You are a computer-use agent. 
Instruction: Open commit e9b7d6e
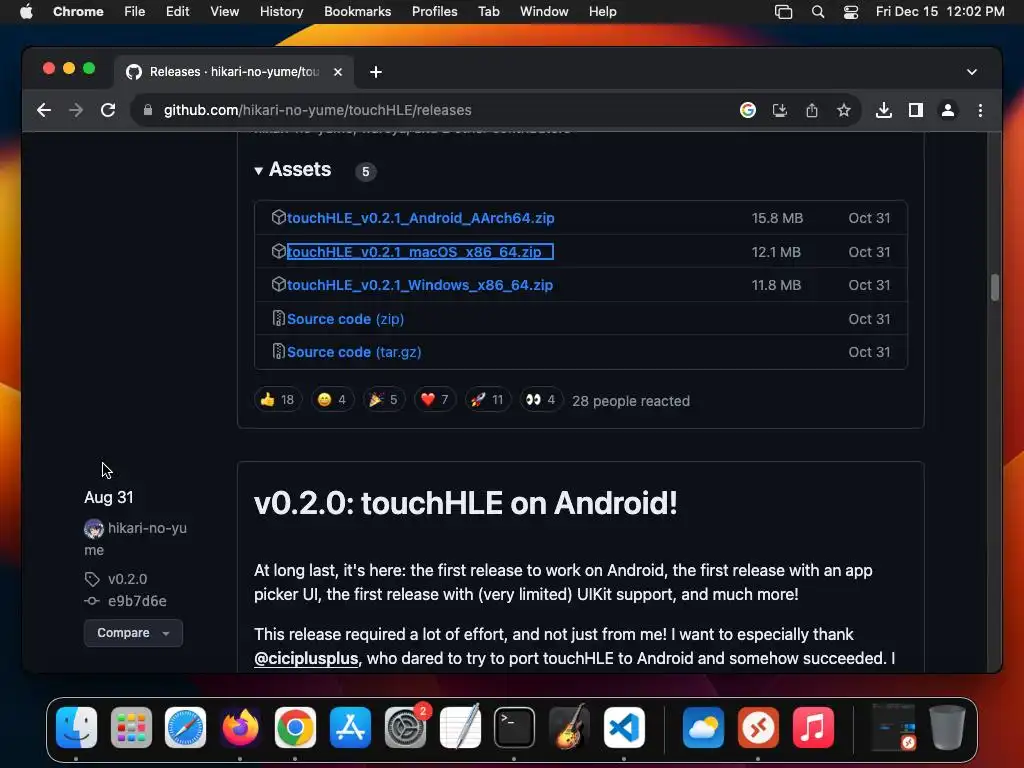coord(137,601)
